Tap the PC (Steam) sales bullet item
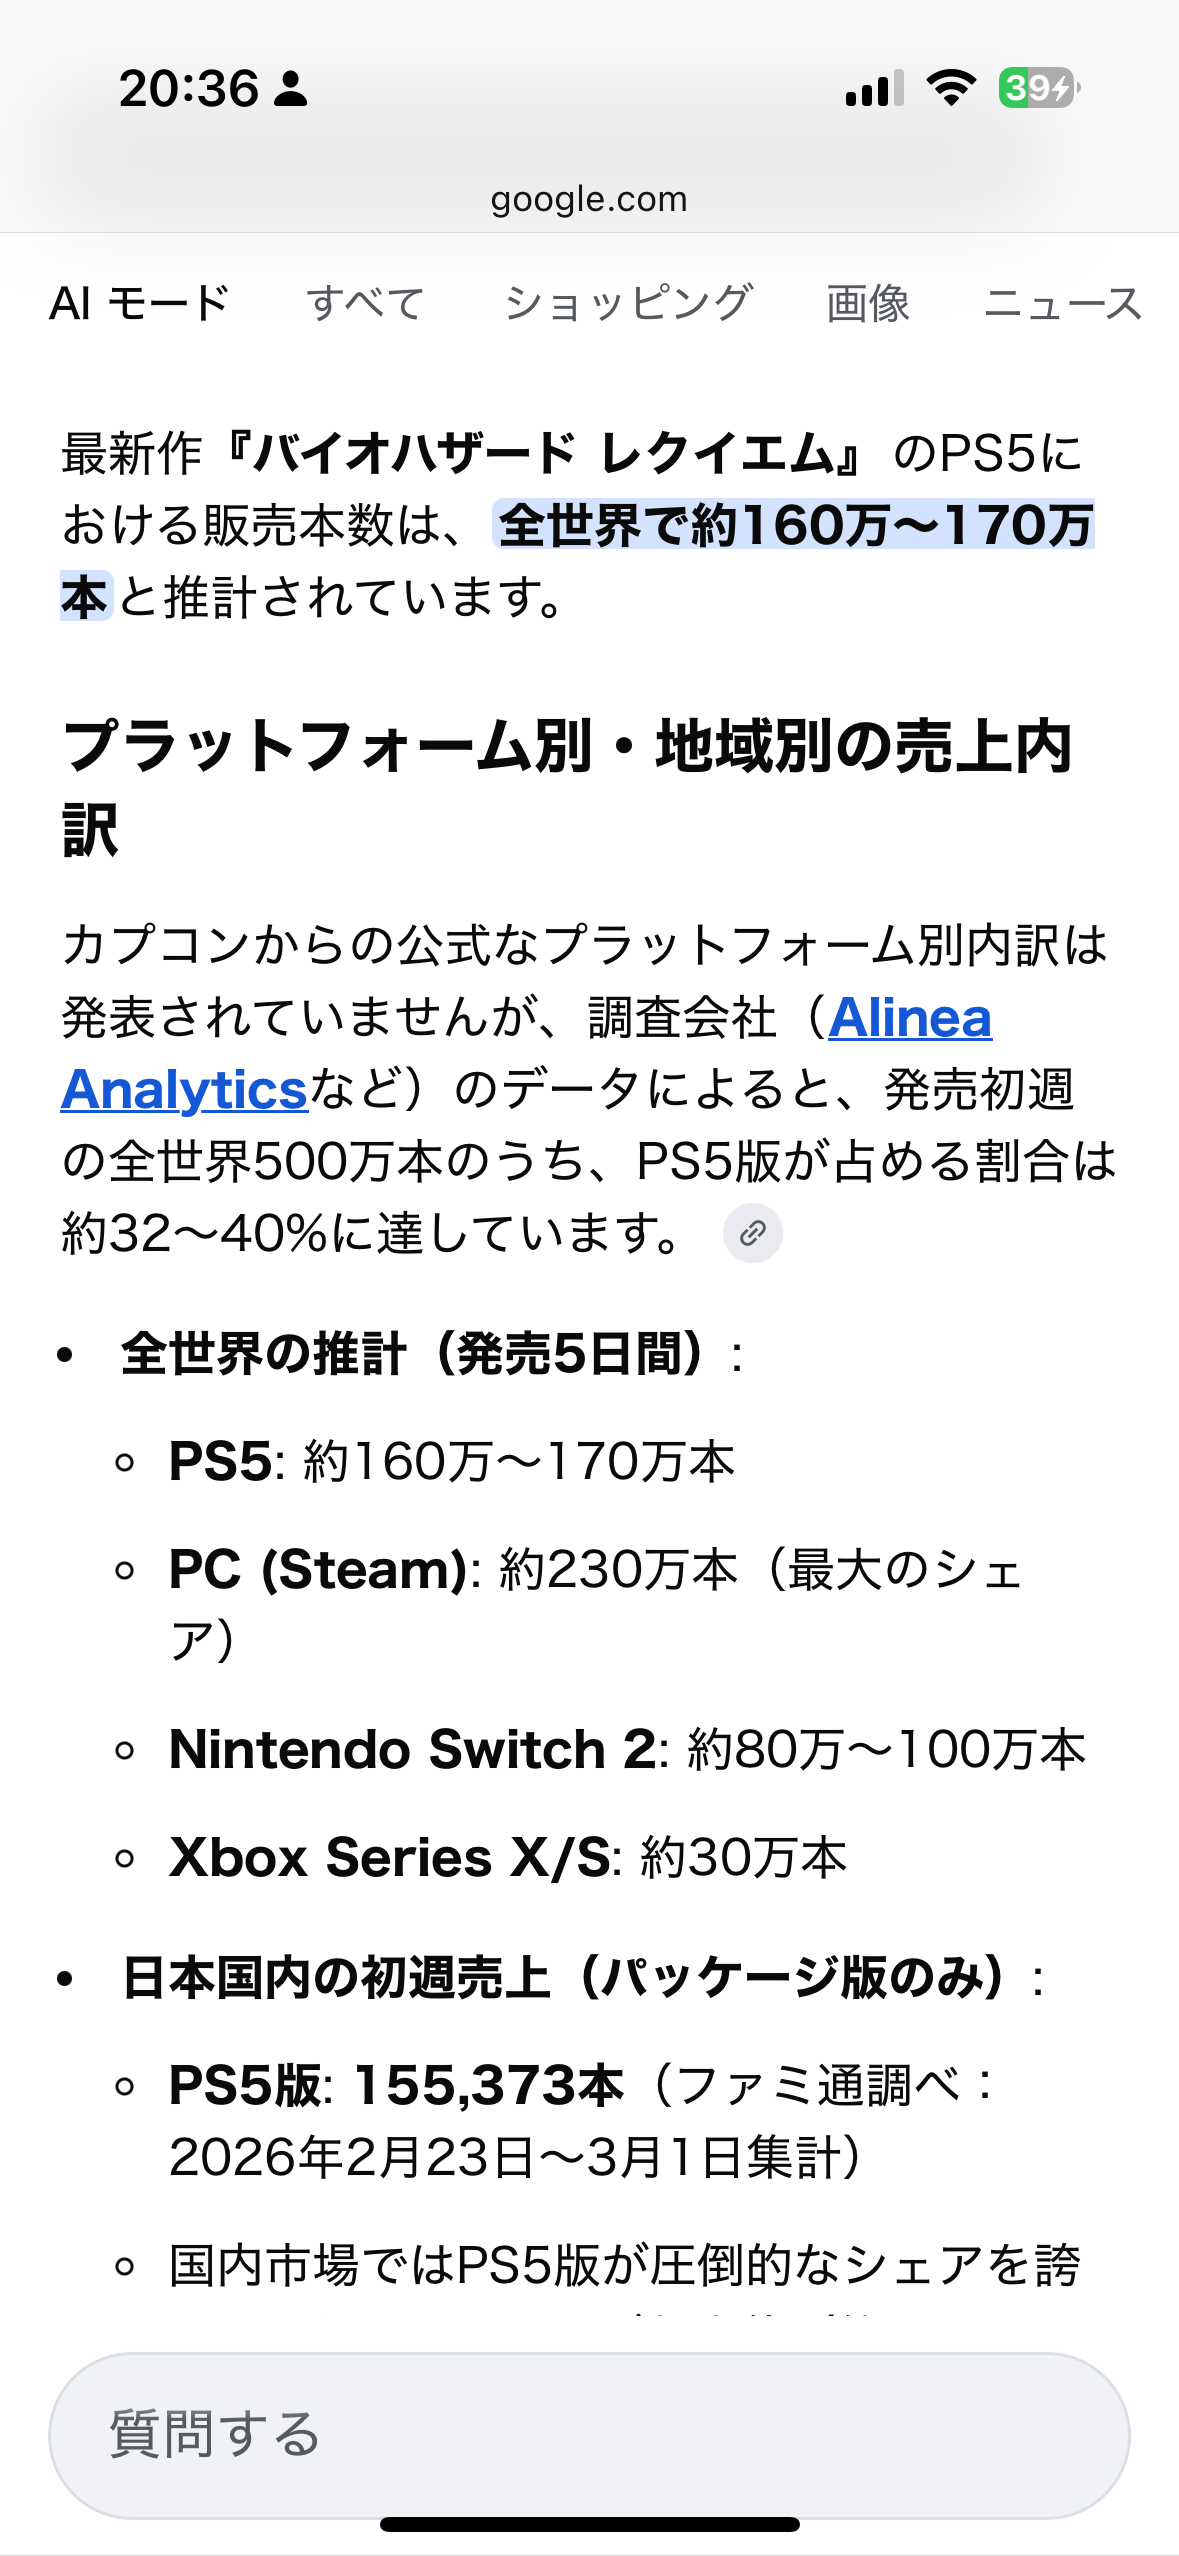 pyautogui.click(x=595, y=1604)
